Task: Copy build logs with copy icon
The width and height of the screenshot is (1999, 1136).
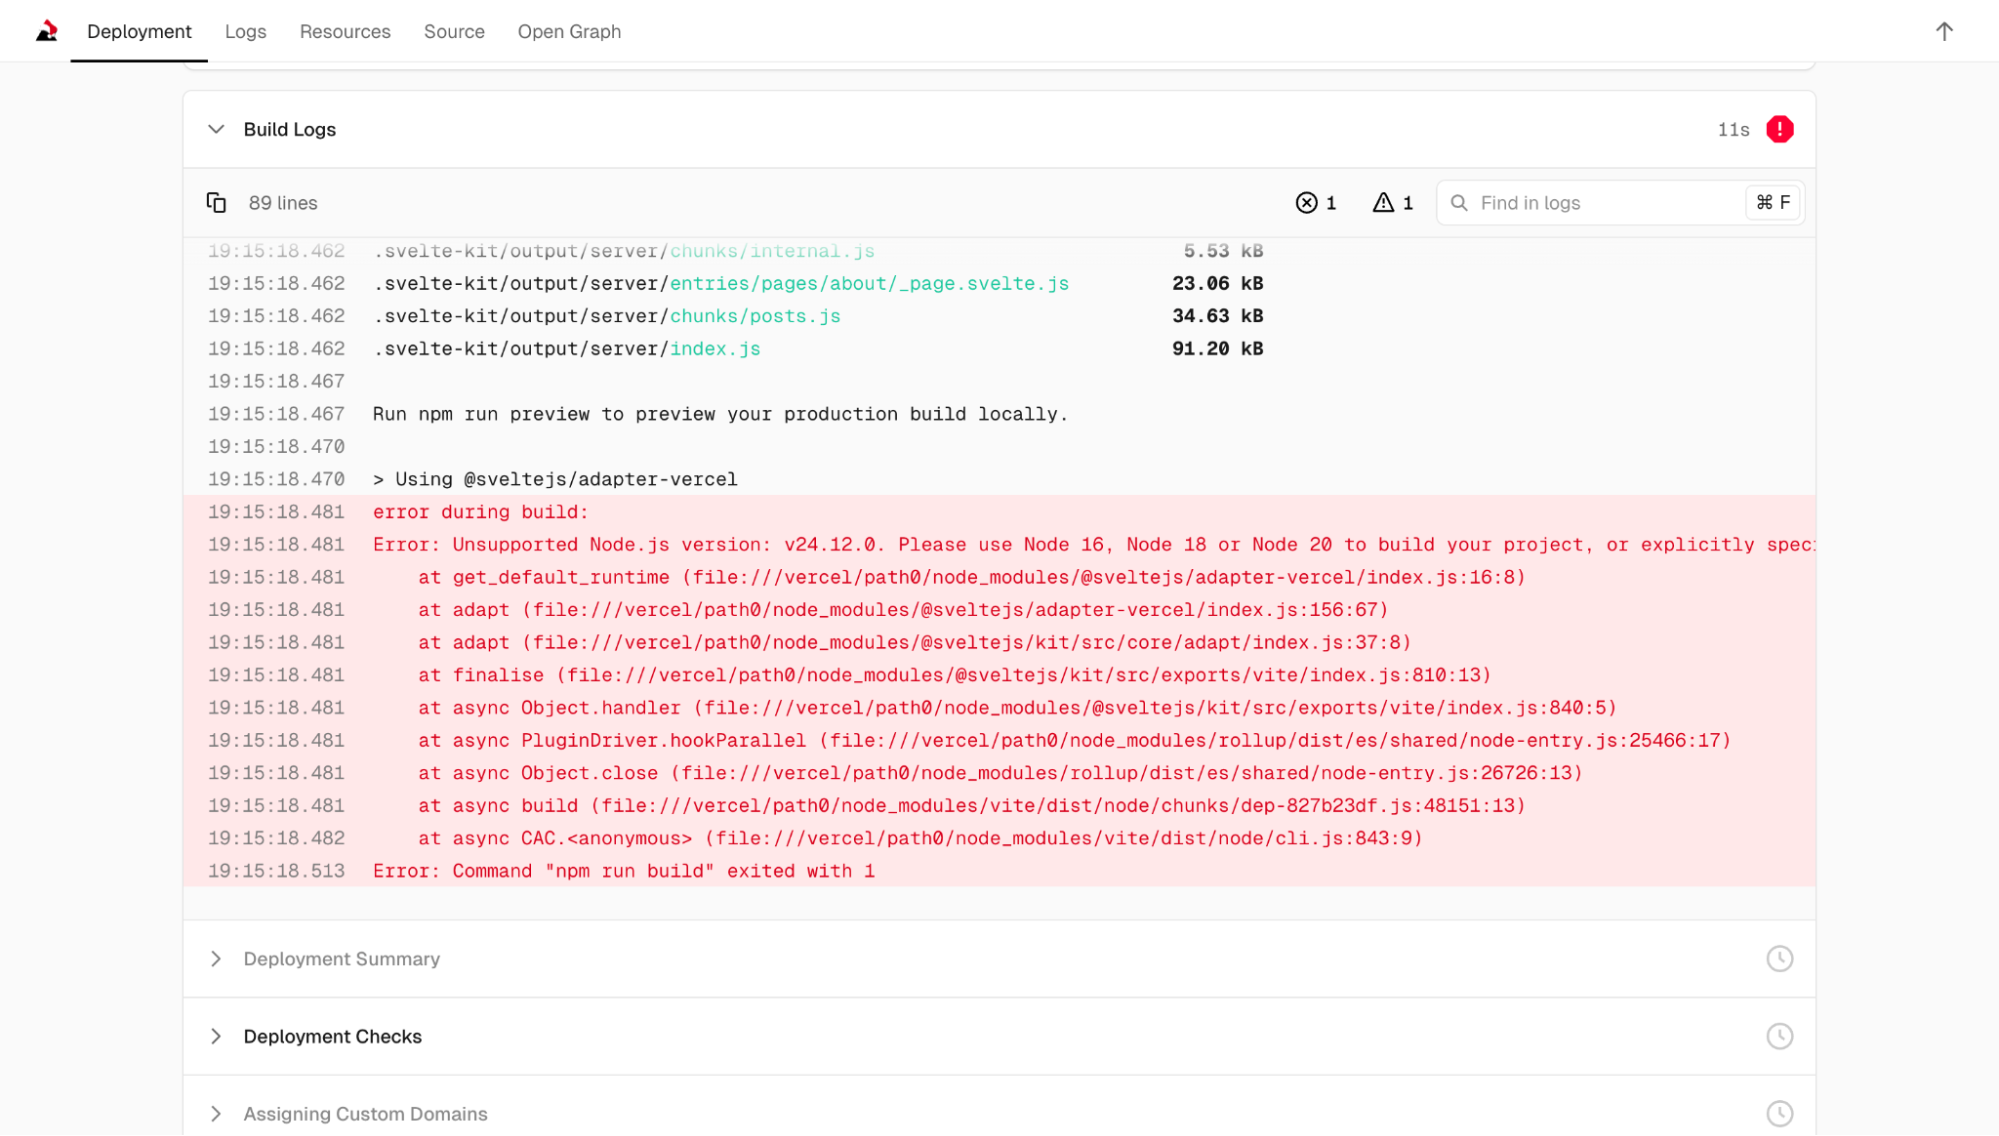Action: (x=216, y=203)
